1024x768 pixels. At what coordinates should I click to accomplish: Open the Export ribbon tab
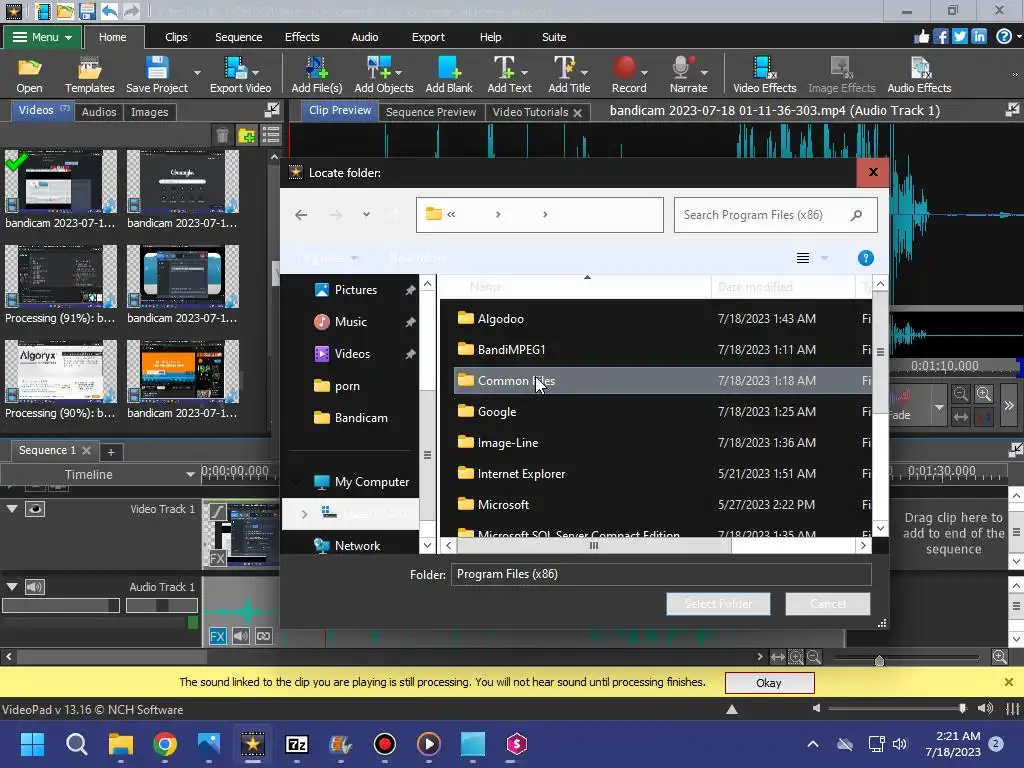[428, 37]
